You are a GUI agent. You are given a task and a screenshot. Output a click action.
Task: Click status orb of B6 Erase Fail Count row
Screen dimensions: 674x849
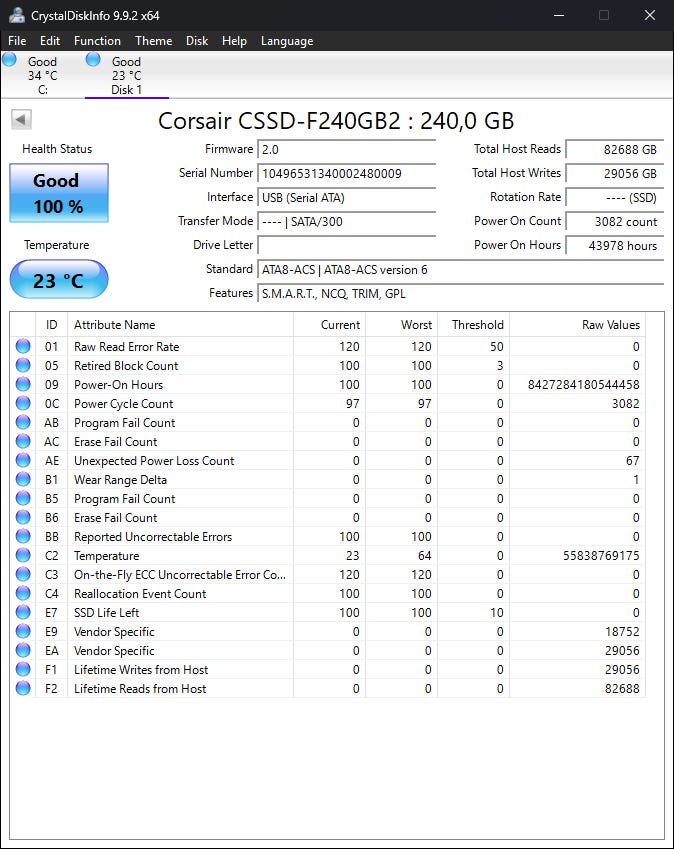coord(23,517)
